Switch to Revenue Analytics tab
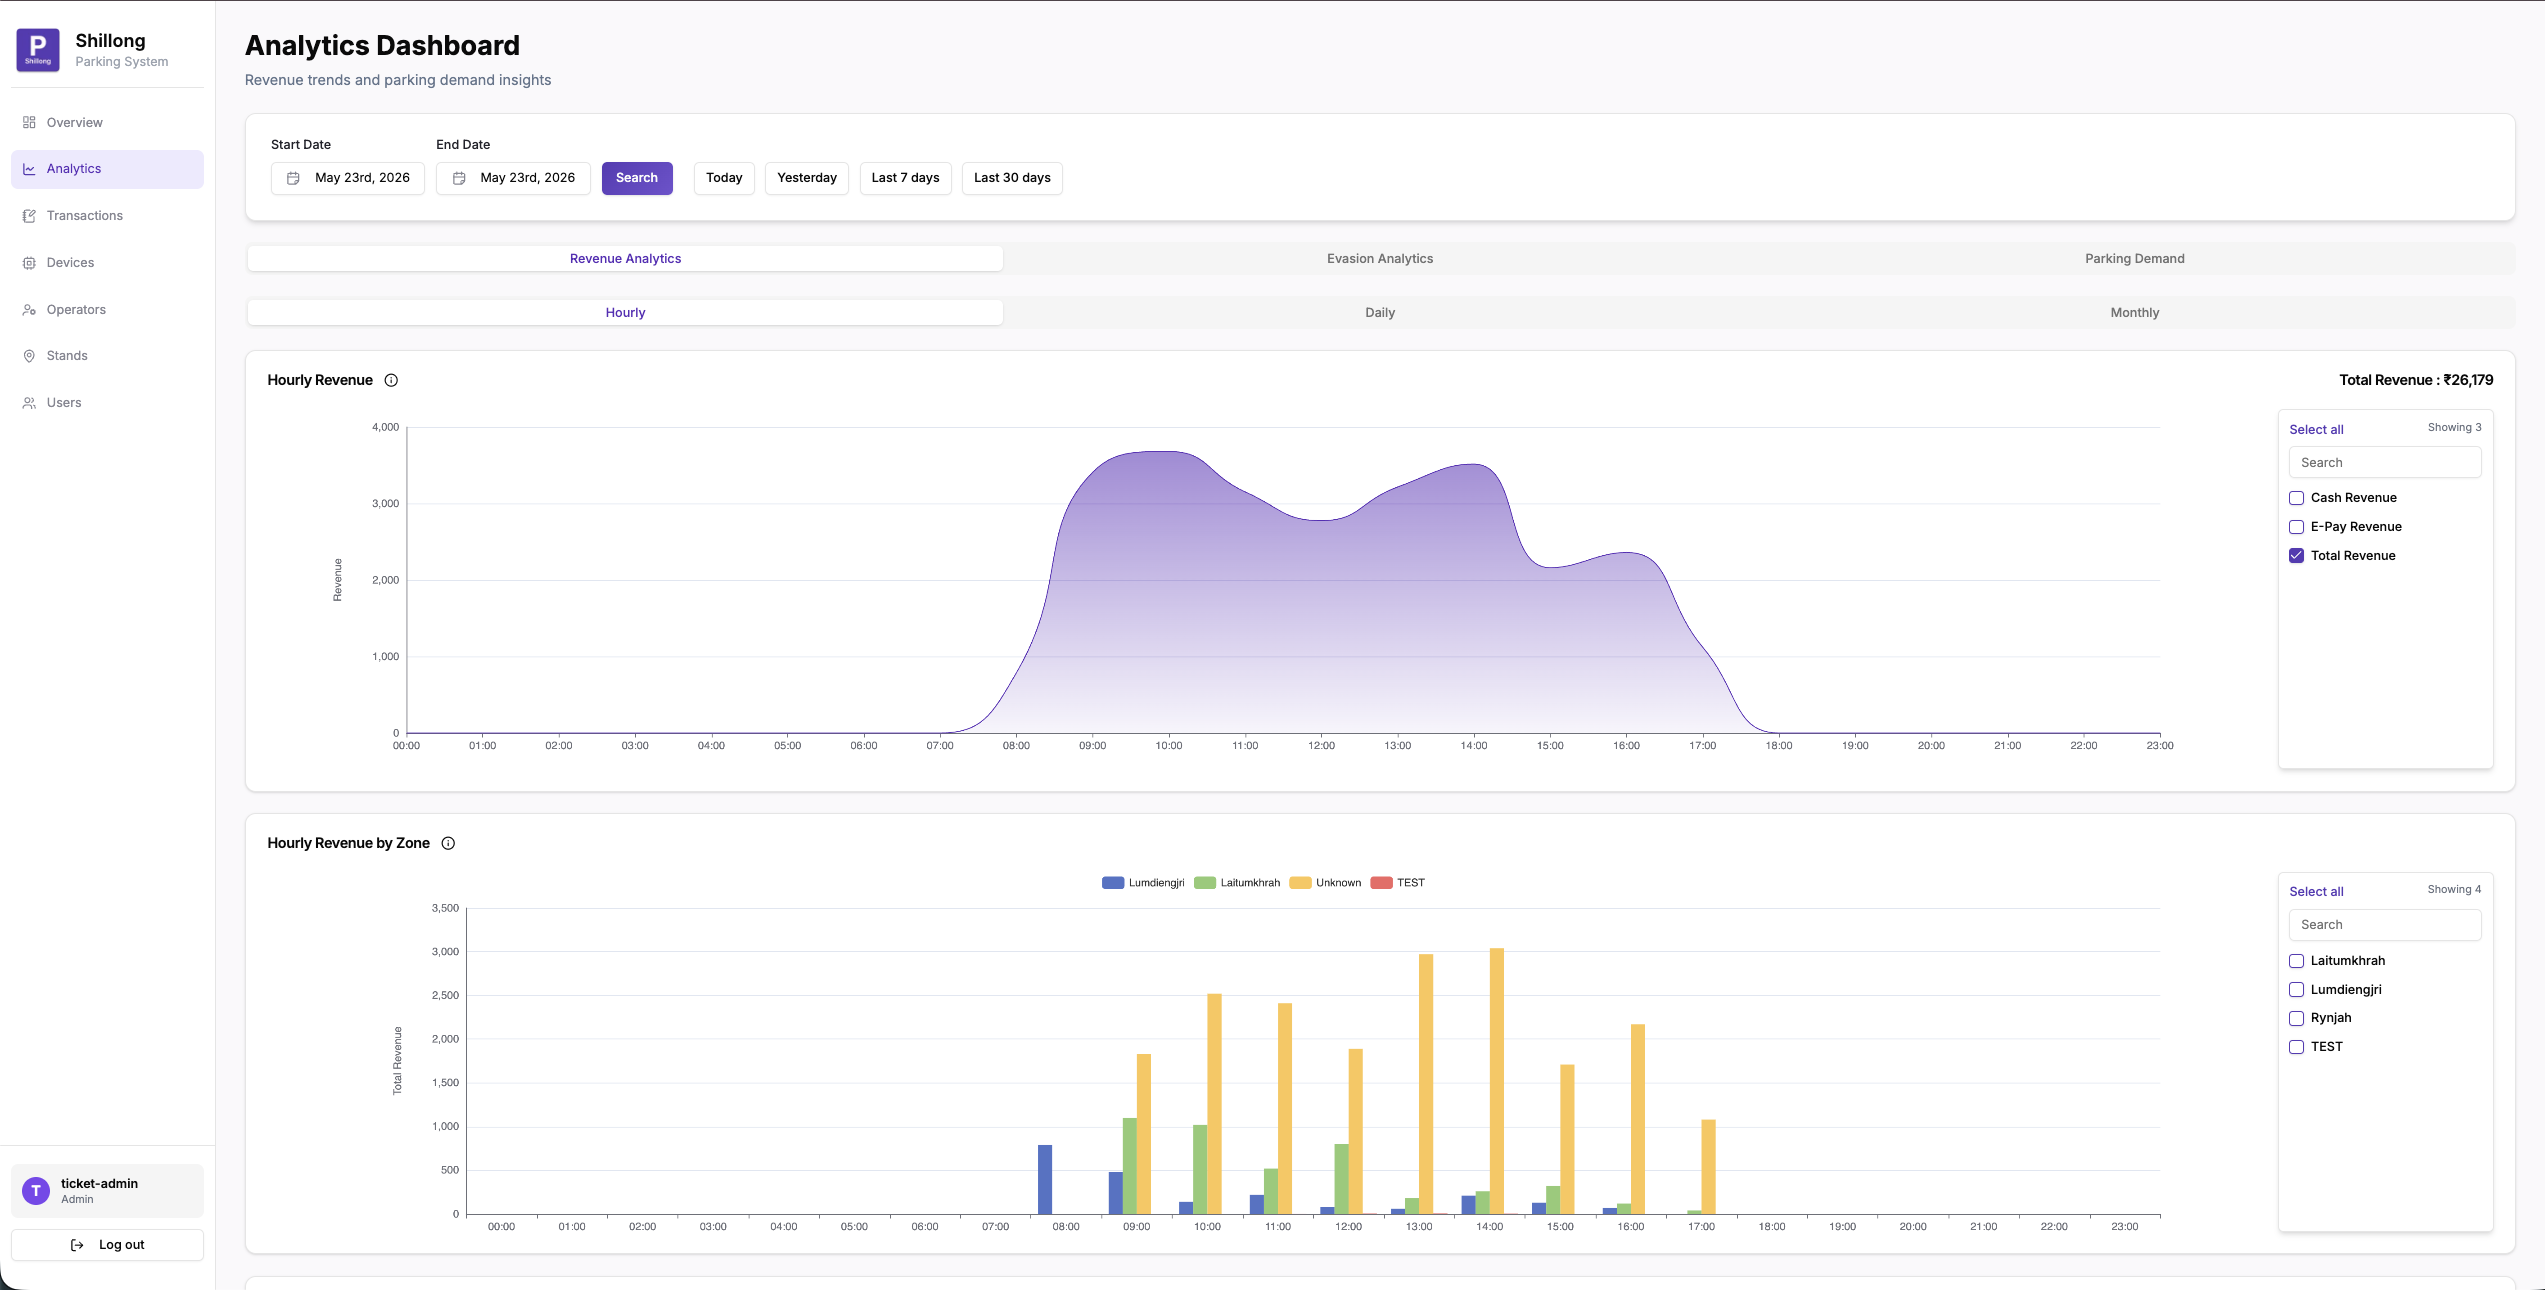The height and width of the screenshot is (1290, 2545). click(x=625, y=258)
